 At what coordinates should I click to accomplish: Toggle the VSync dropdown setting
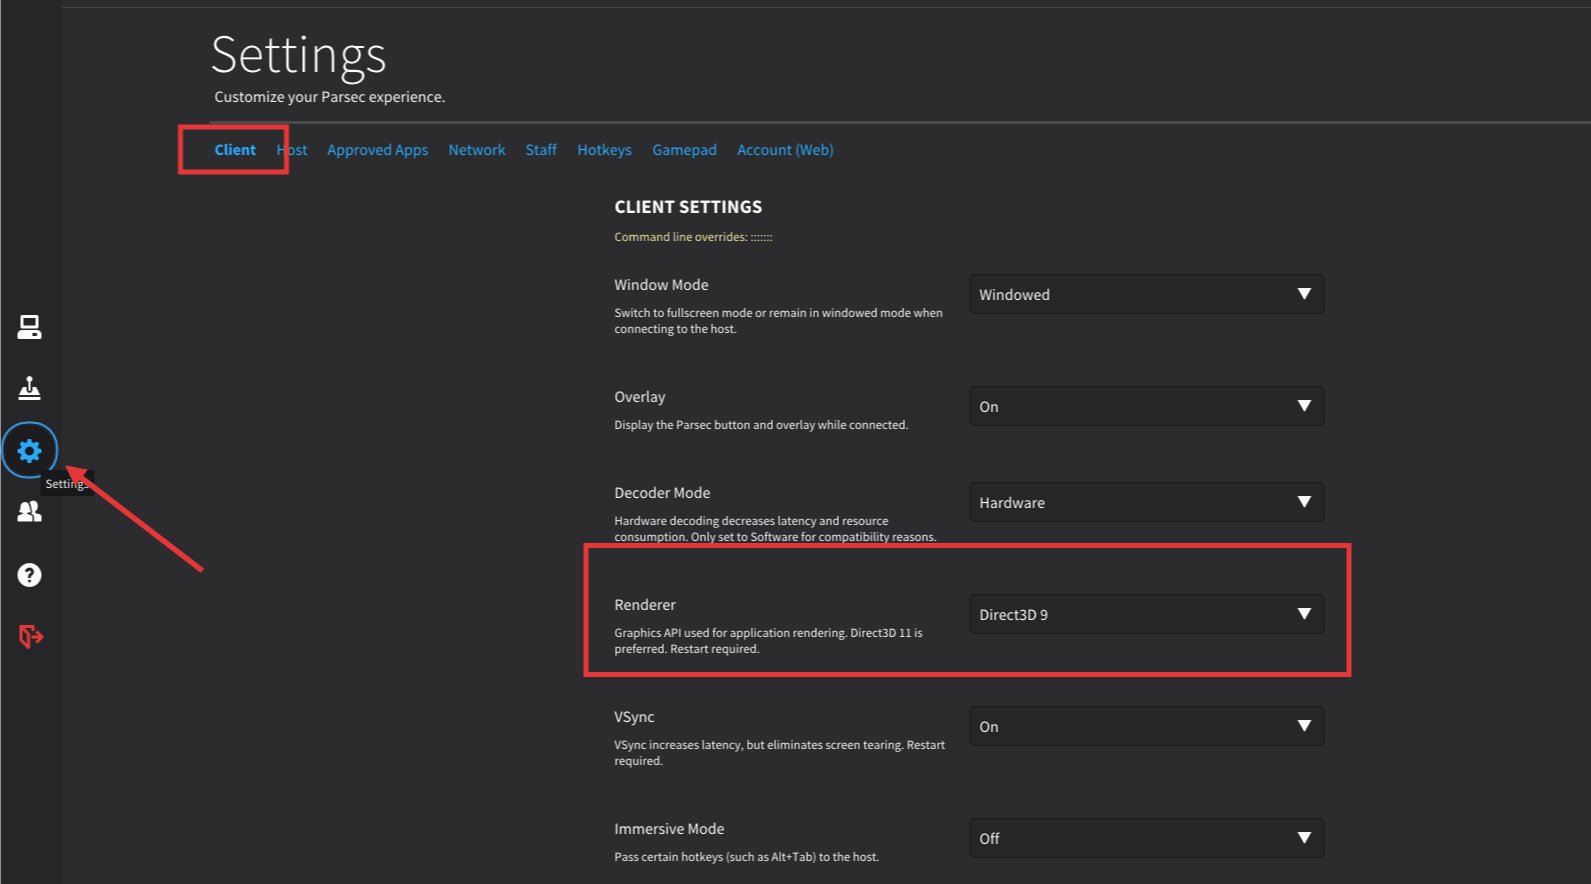1146,727
